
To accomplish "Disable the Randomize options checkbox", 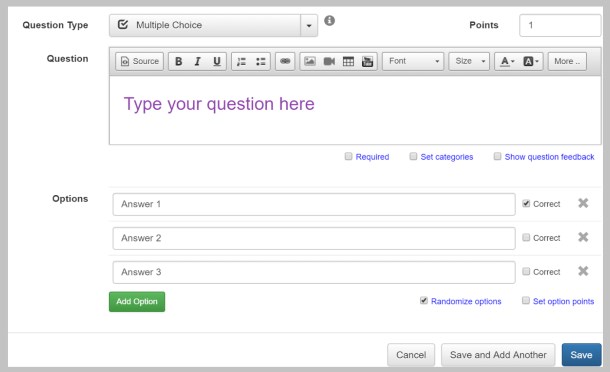I will (424, 300).
